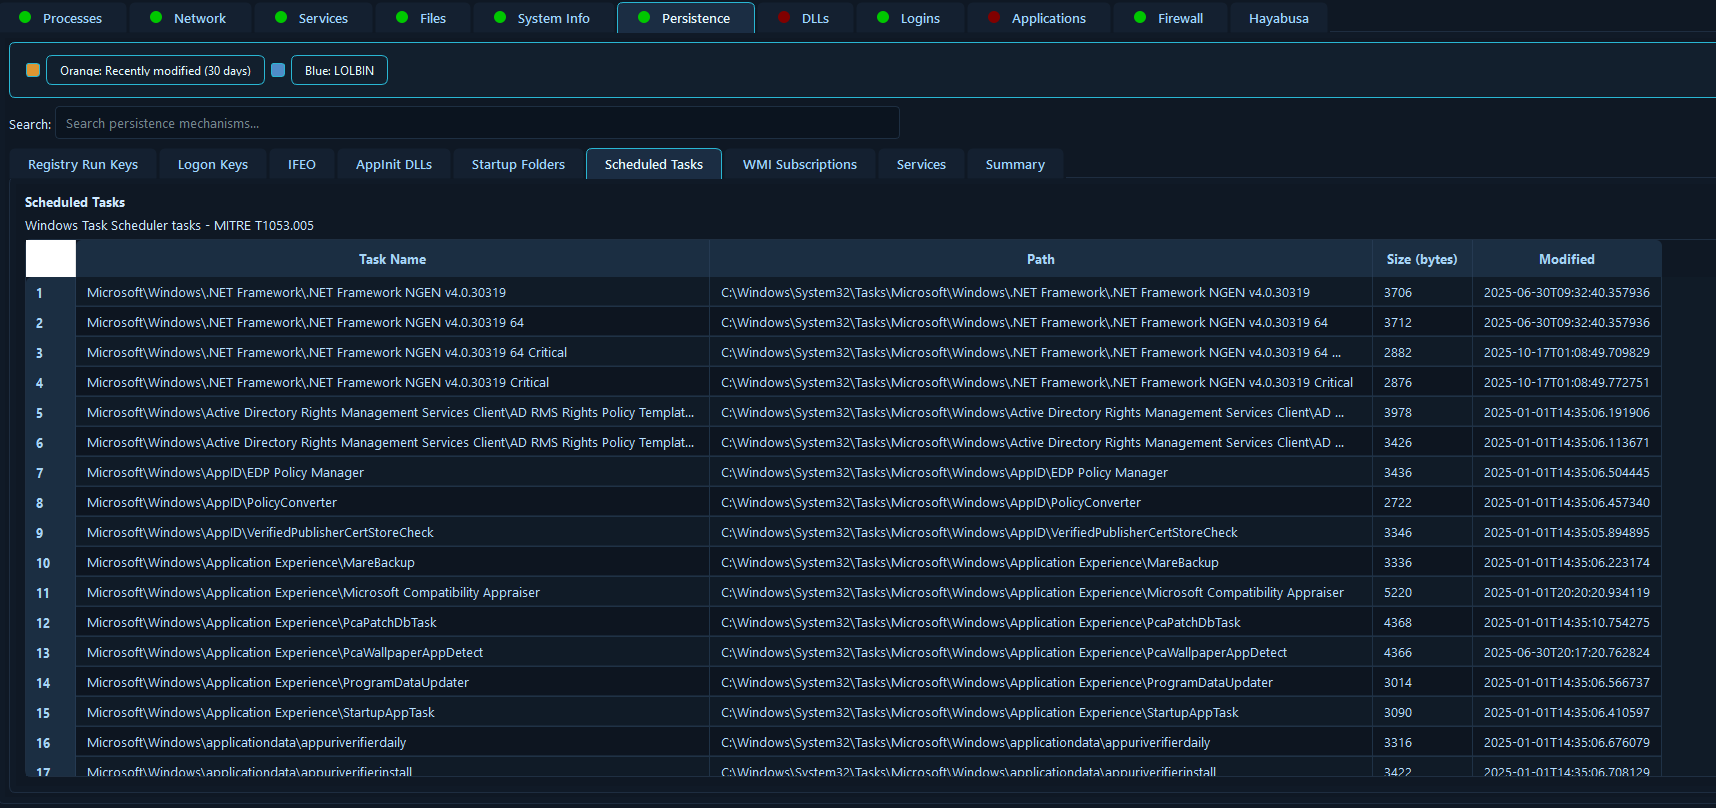1716x808 pixels.
Task: Focus the Search persistence mechanisms field
Action: click(477, 123)
